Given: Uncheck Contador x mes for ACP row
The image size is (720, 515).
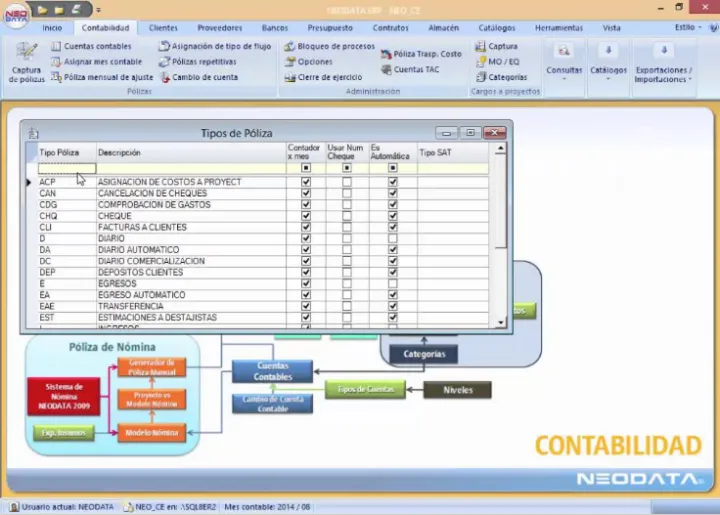Looking at the screenshot, I should click(x=306, y=183).
